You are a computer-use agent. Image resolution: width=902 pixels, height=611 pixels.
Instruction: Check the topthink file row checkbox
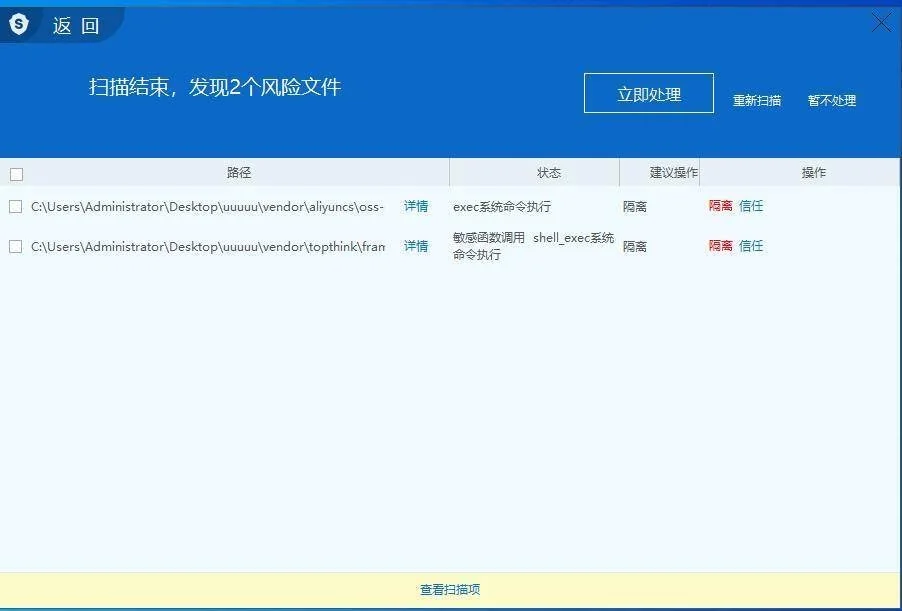[x=16, y=246]
